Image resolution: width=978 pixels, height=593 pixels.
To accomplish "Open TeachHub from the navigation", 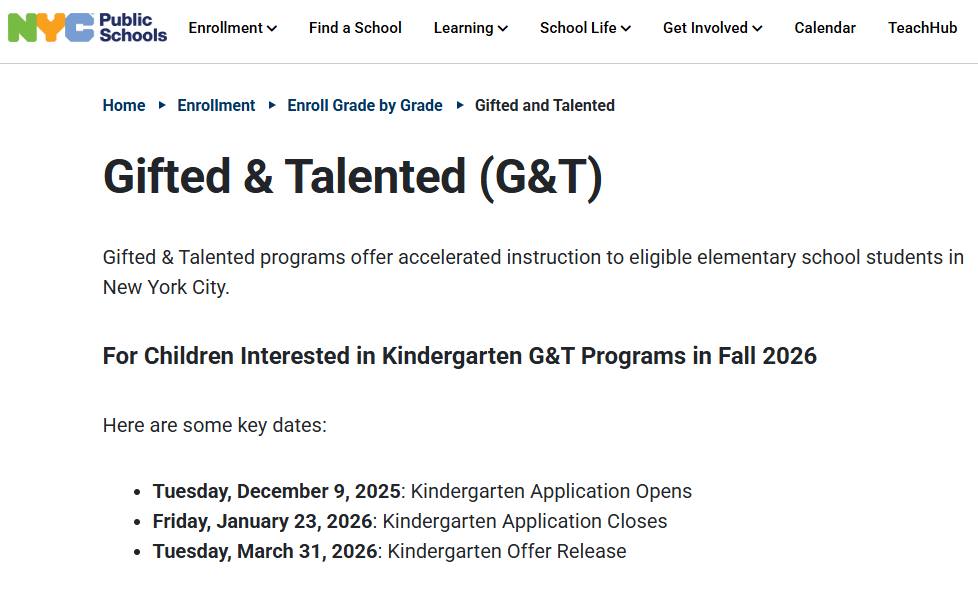I will click(922, 28).
